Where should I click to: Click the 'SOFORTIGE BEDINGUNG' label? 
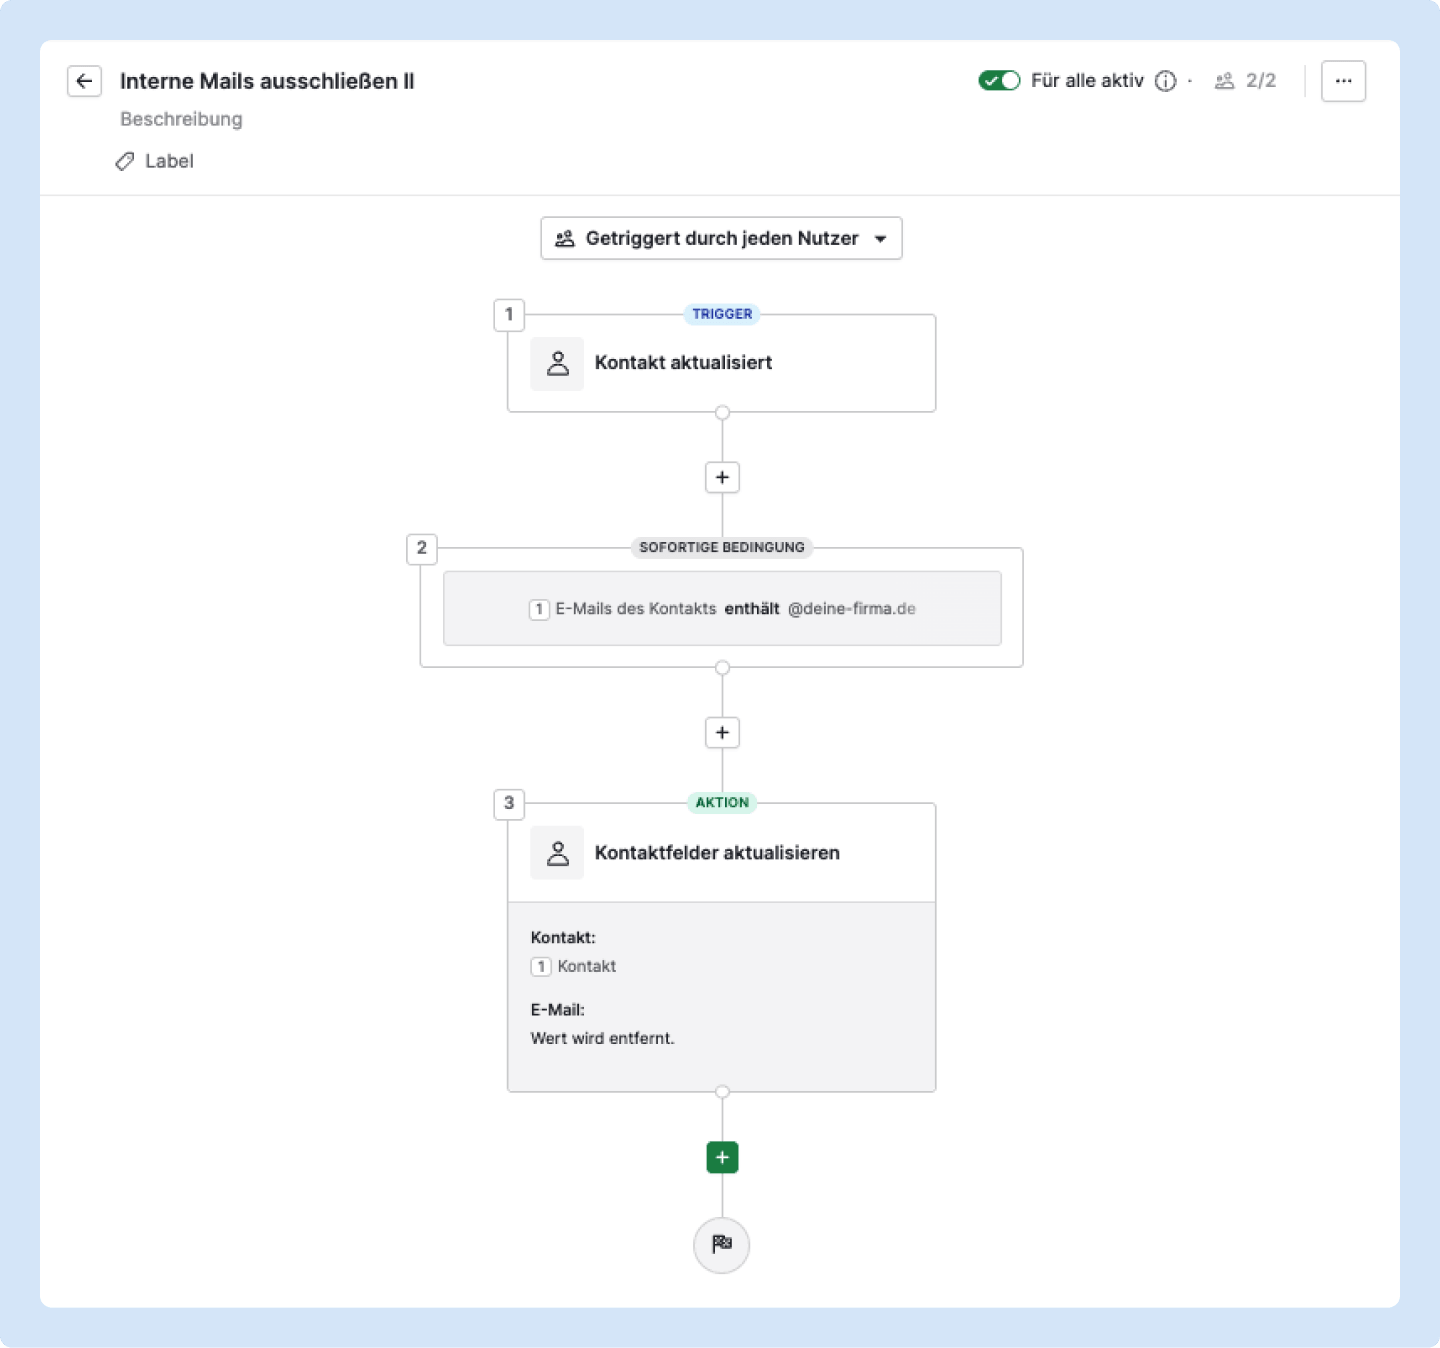[x=722, y=547]
